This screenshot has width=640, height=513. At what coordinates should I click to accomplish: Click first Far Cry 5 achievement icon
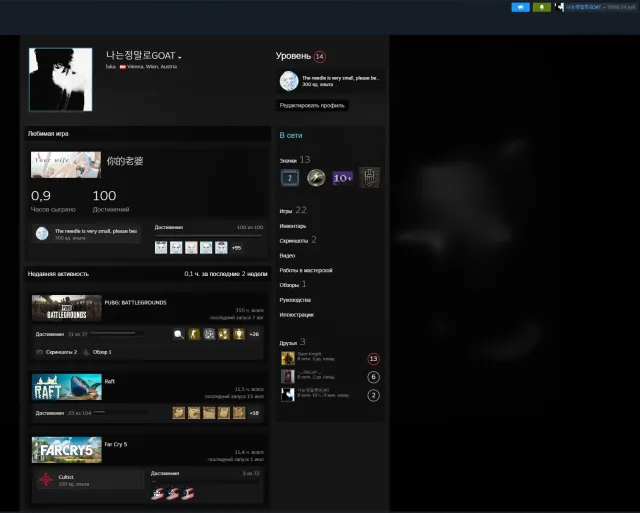point(158,494)
